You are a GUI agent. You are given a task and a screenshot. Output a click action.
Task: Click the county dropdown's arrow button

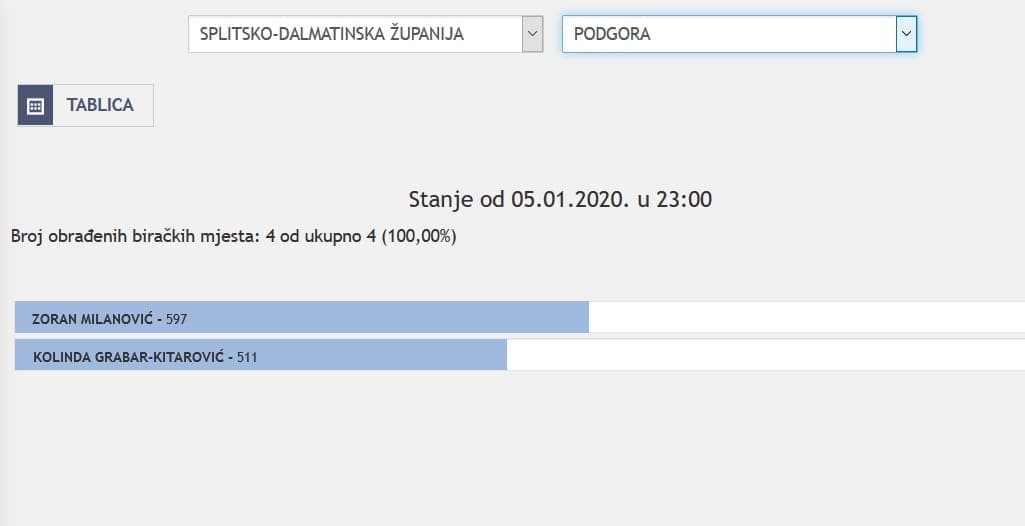point(532,34)
